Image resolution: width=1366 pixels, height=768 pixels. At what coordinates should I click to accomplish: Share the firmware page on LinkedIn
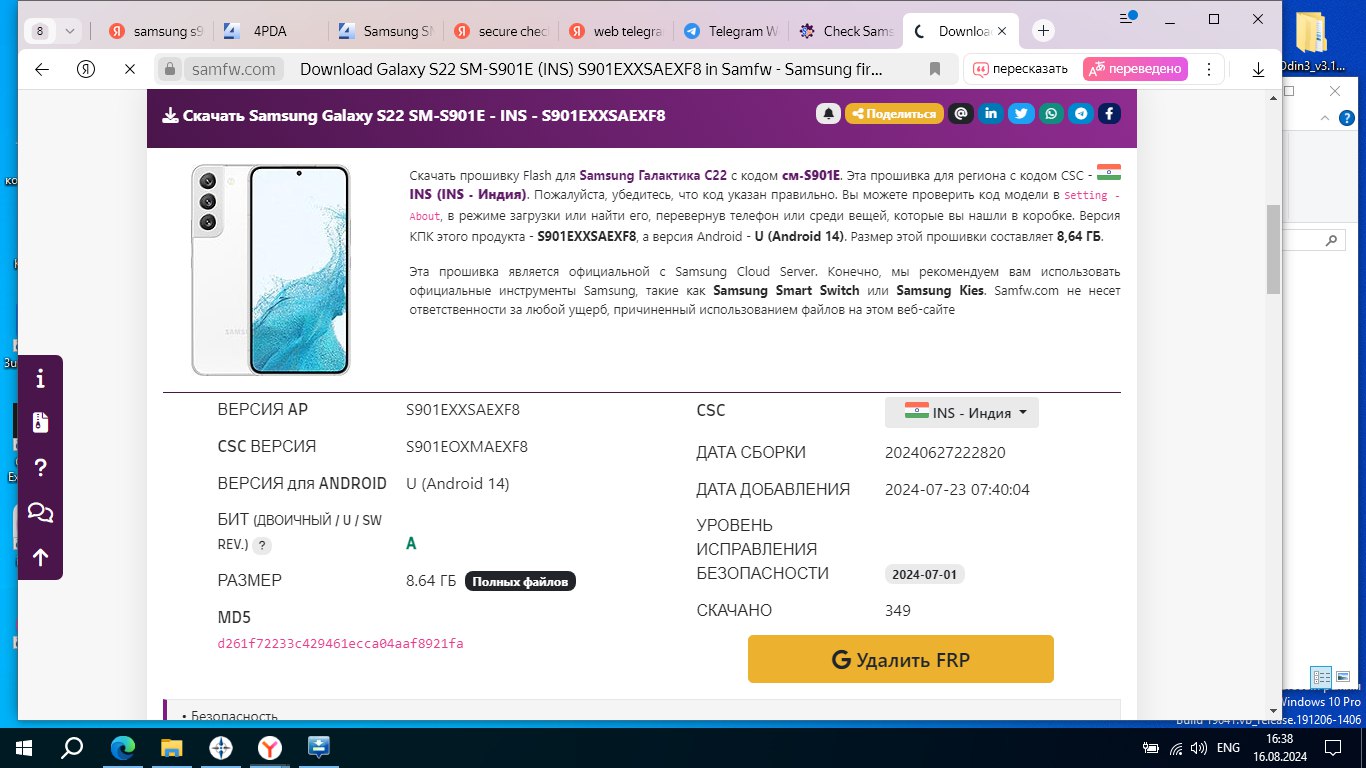990,114
